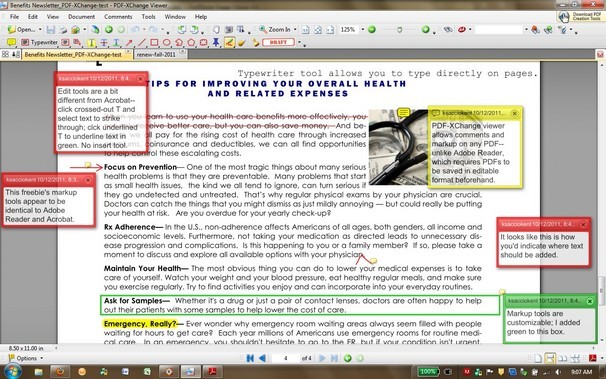Open the Edit menu
The image size is (606, 379).
[x=33, y=17]
